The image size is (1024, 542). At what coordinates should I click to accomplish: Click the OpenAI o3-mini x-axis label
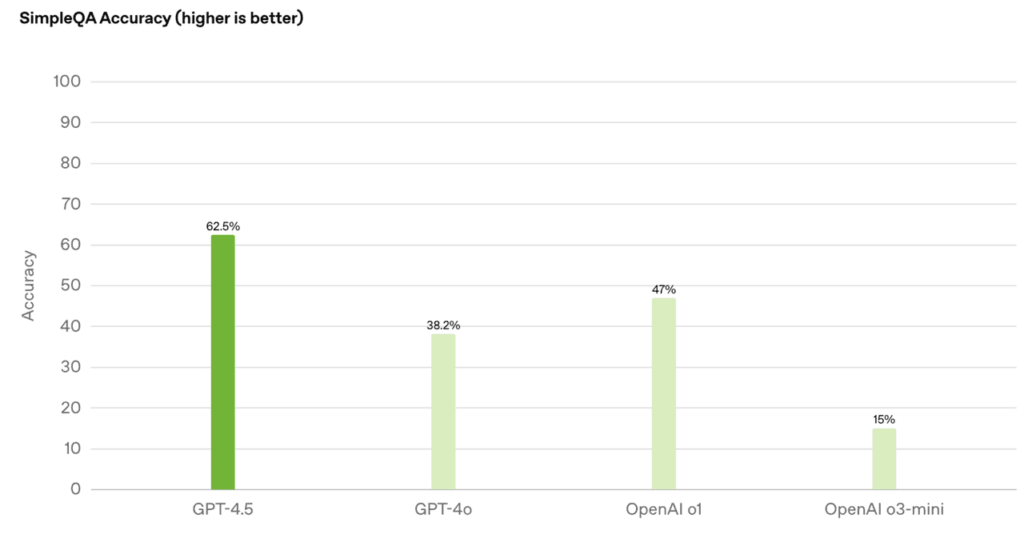[x=884, y=510]
